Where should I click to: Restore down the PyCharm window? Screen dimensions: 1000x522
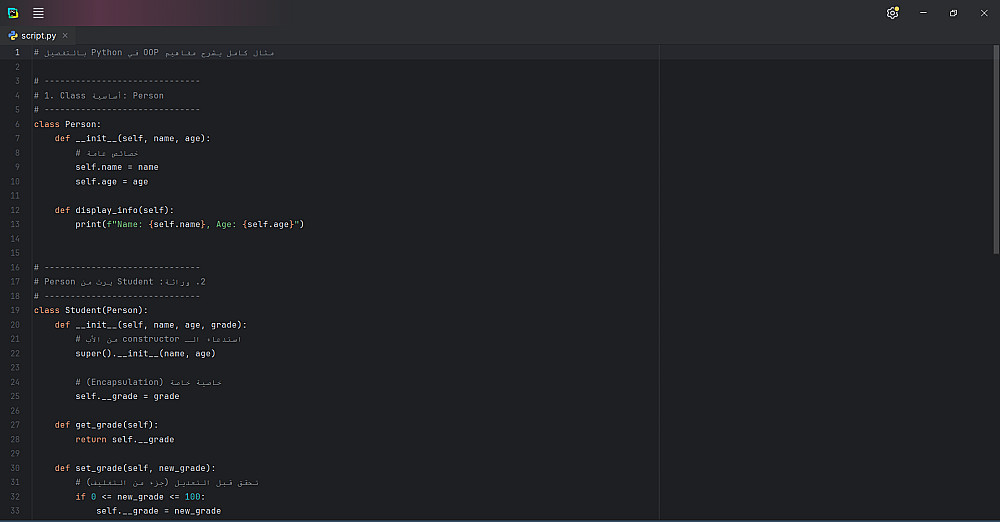pos(953,13)
